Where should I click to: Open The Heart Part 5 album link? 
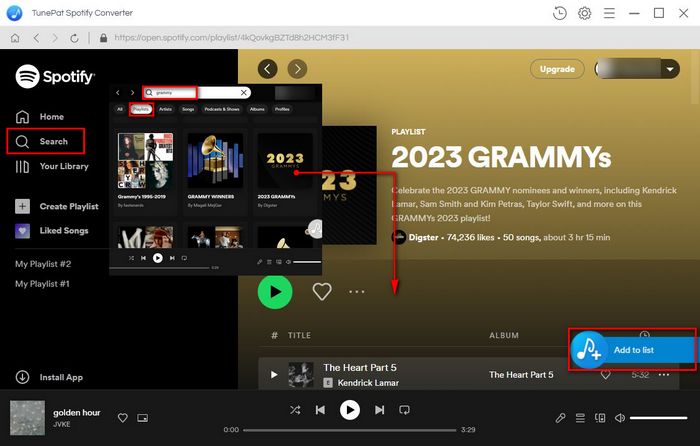pyautogui.click(x=521, y=375)
